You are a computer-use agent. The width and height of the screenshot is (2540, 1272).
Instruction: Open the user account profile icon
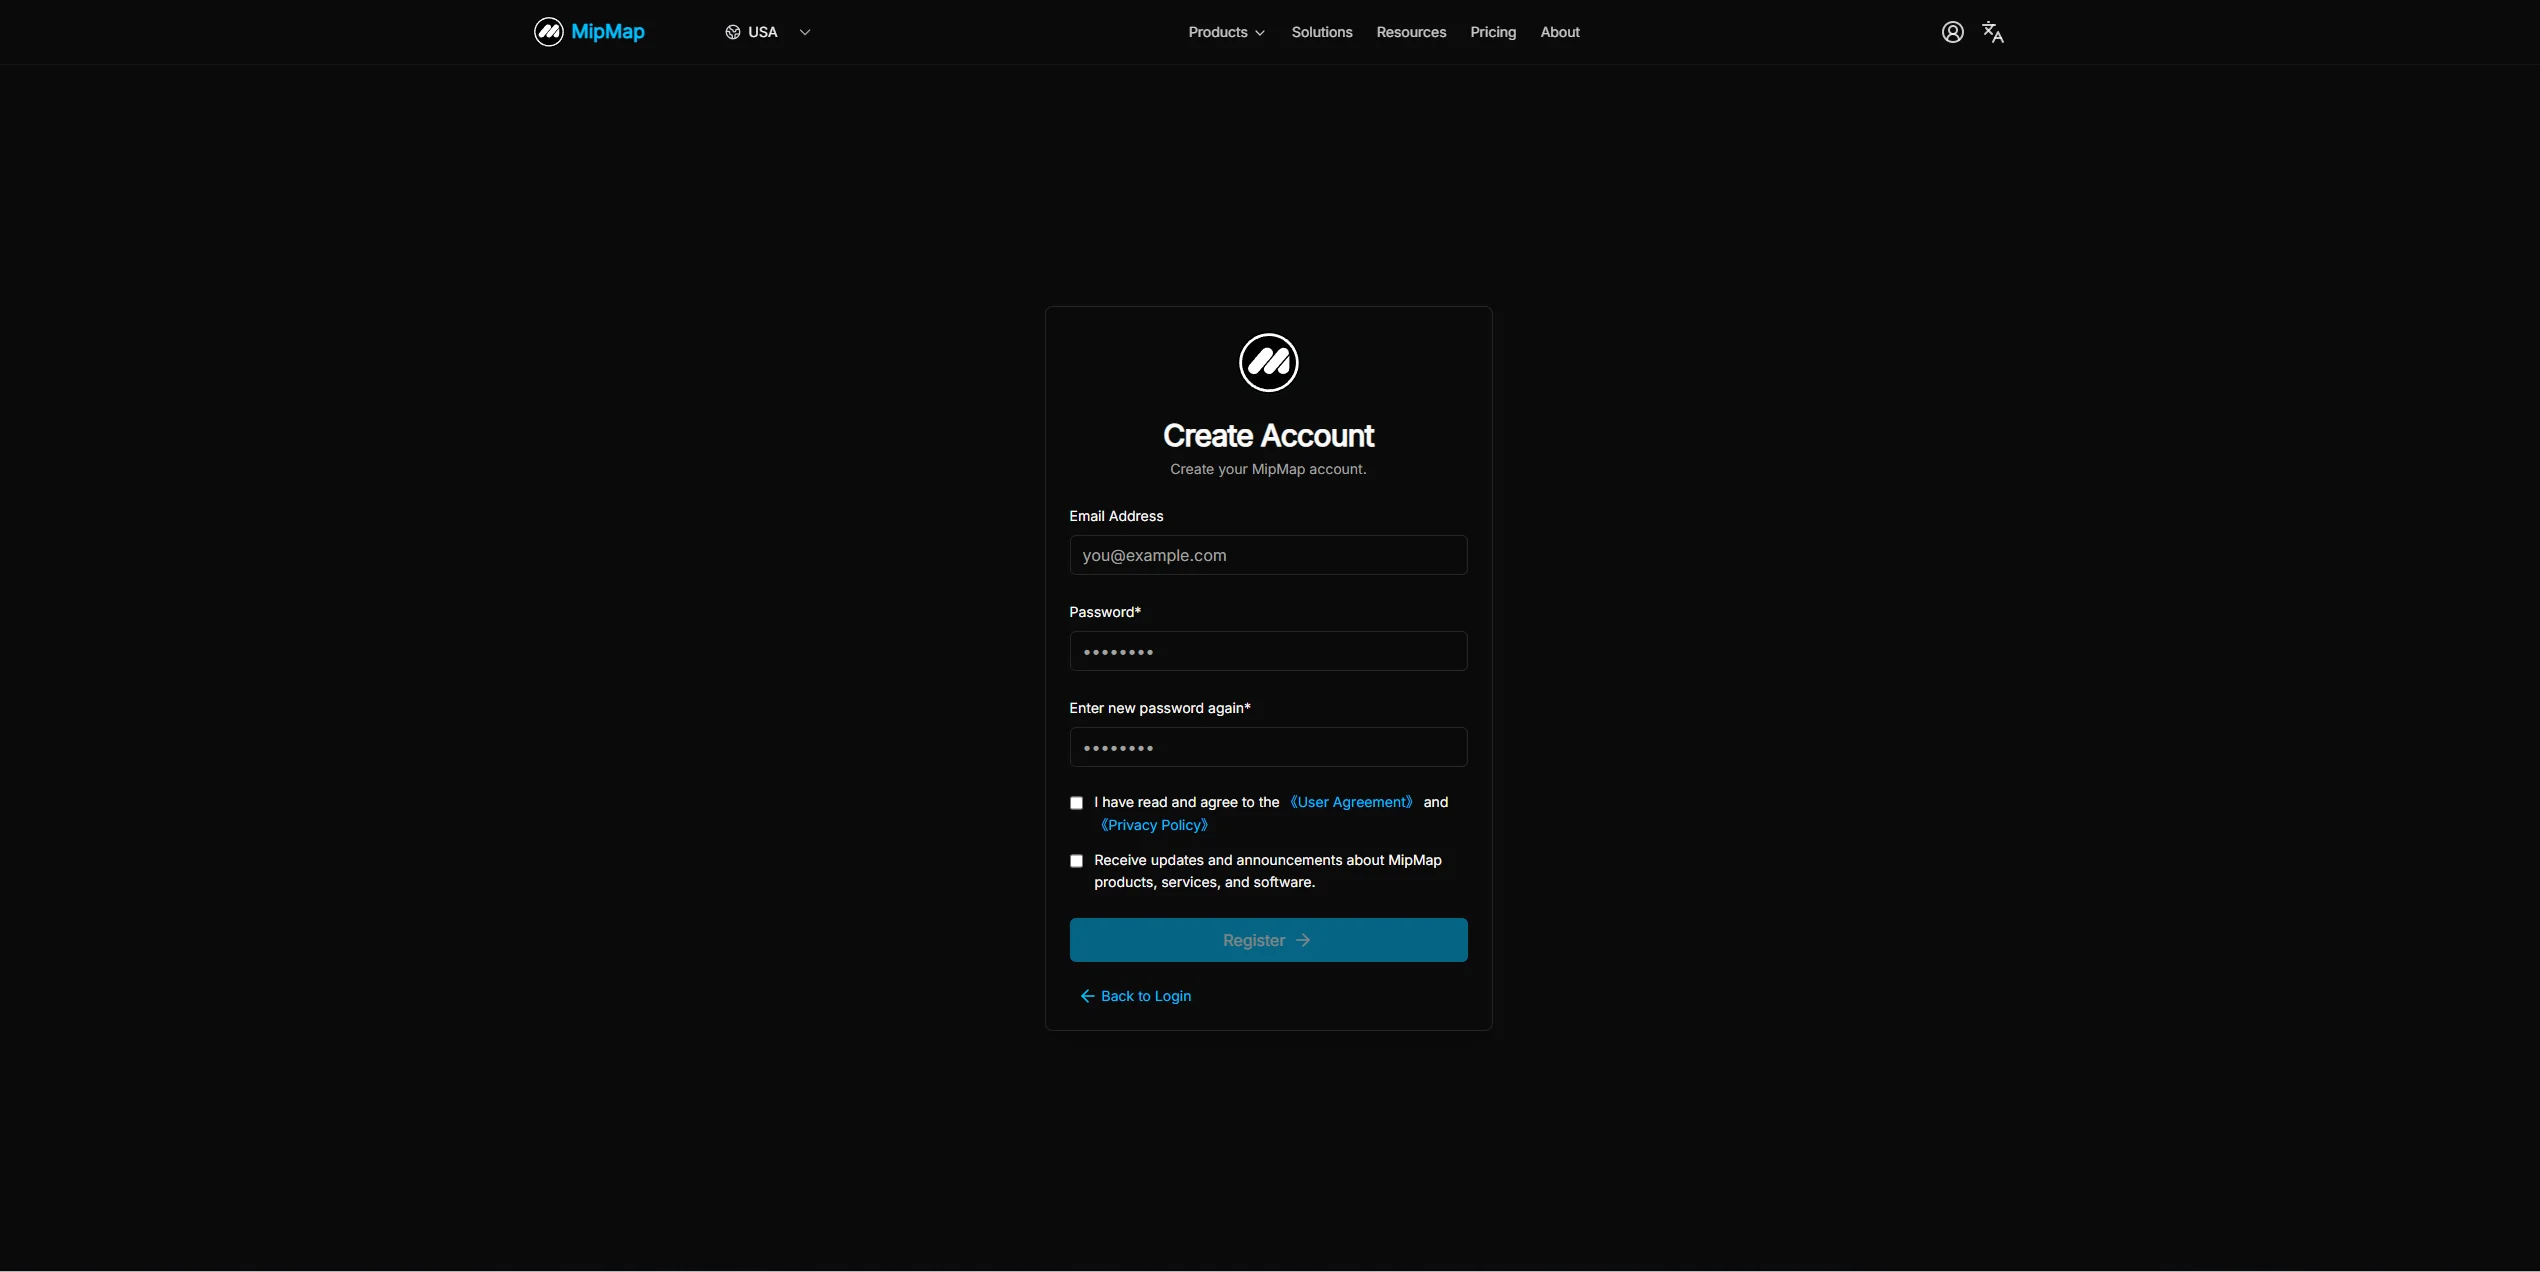click(1952, 32)
